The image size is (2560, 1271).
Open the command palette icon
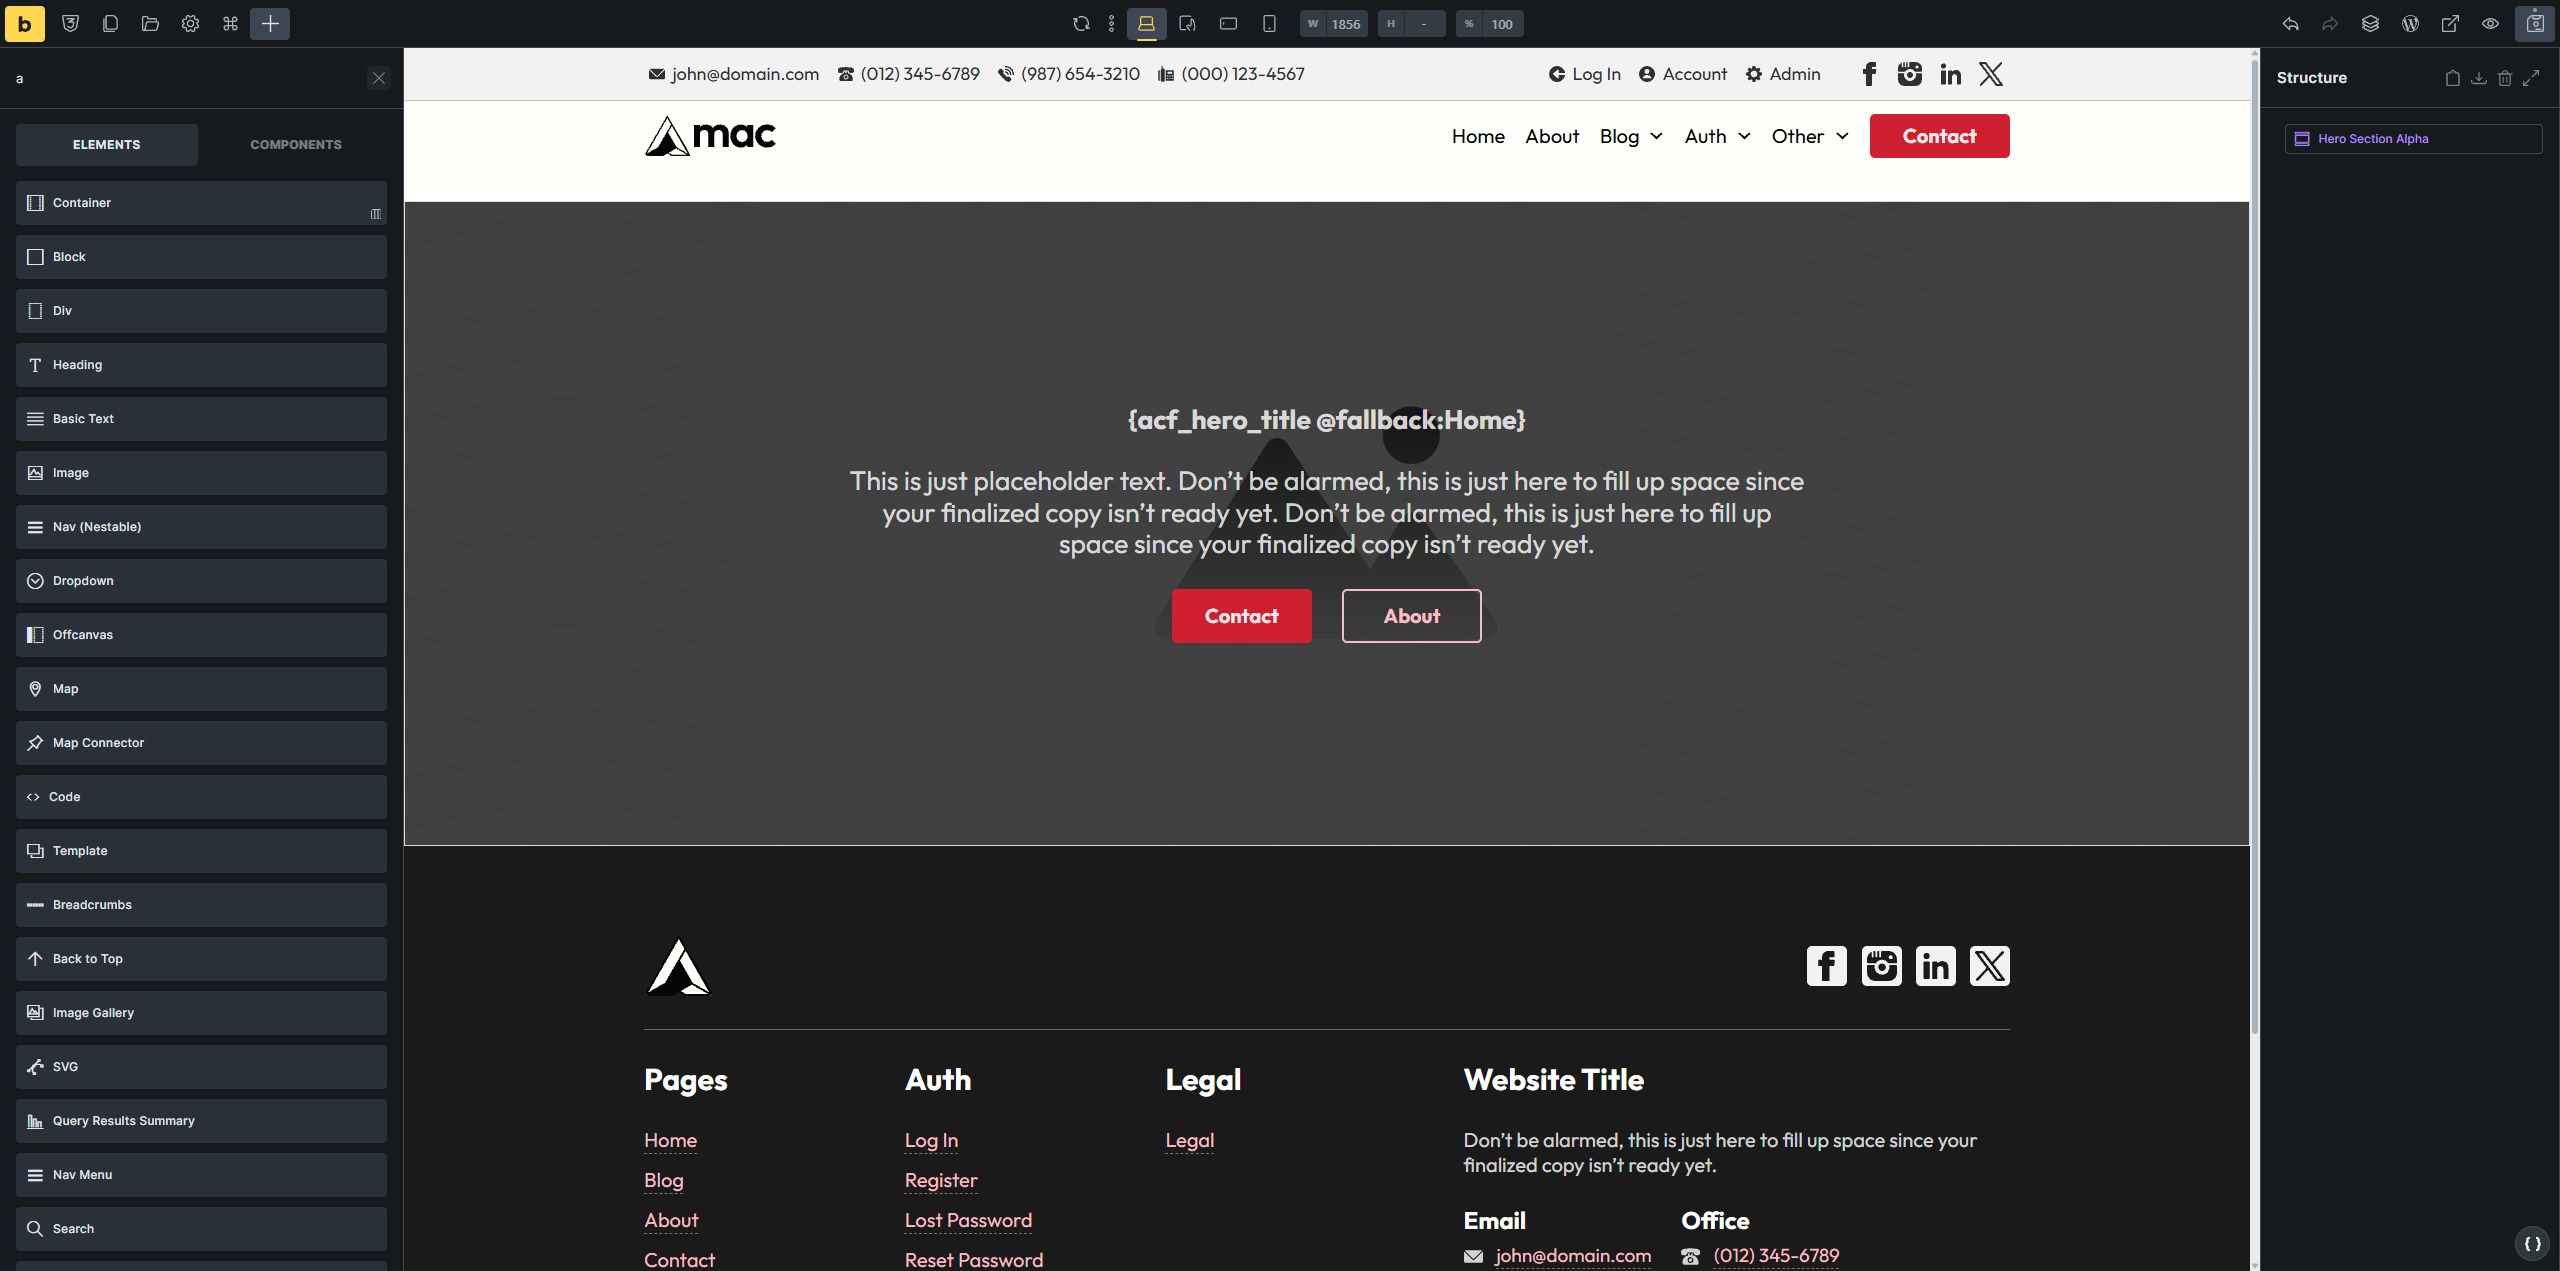point(230,24)
